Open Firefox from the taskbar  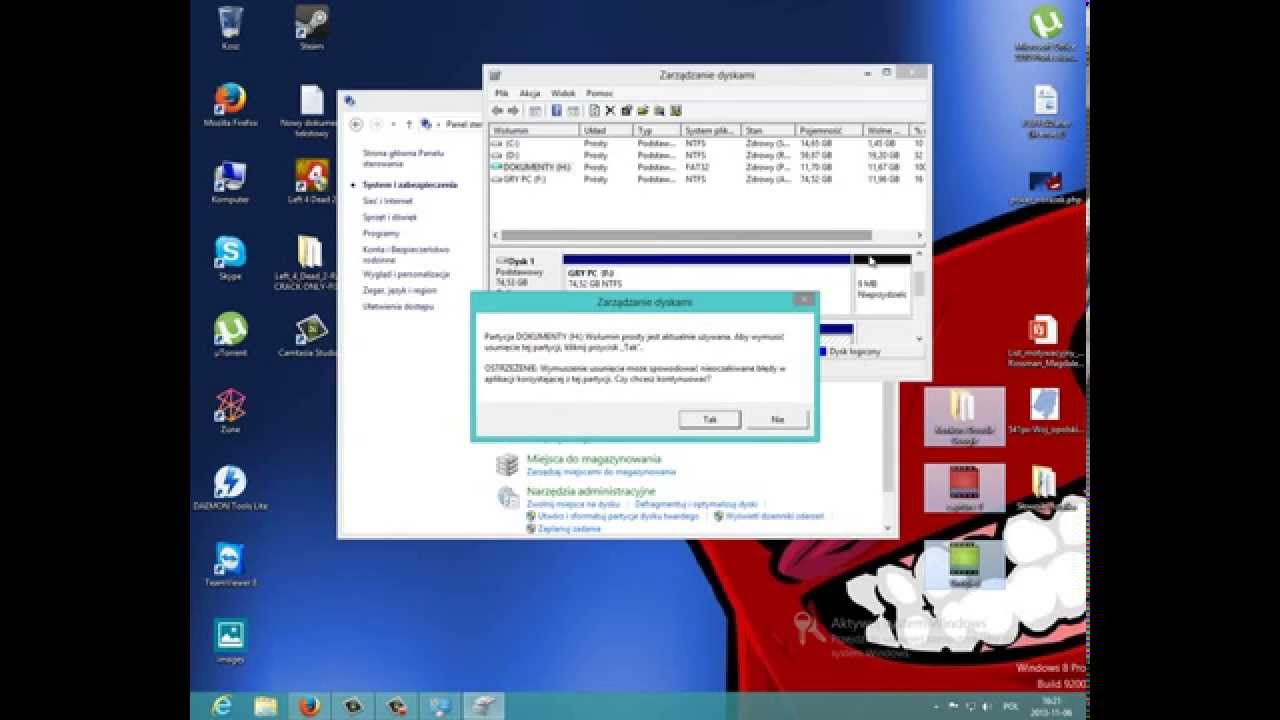click(x=309, y=706)
